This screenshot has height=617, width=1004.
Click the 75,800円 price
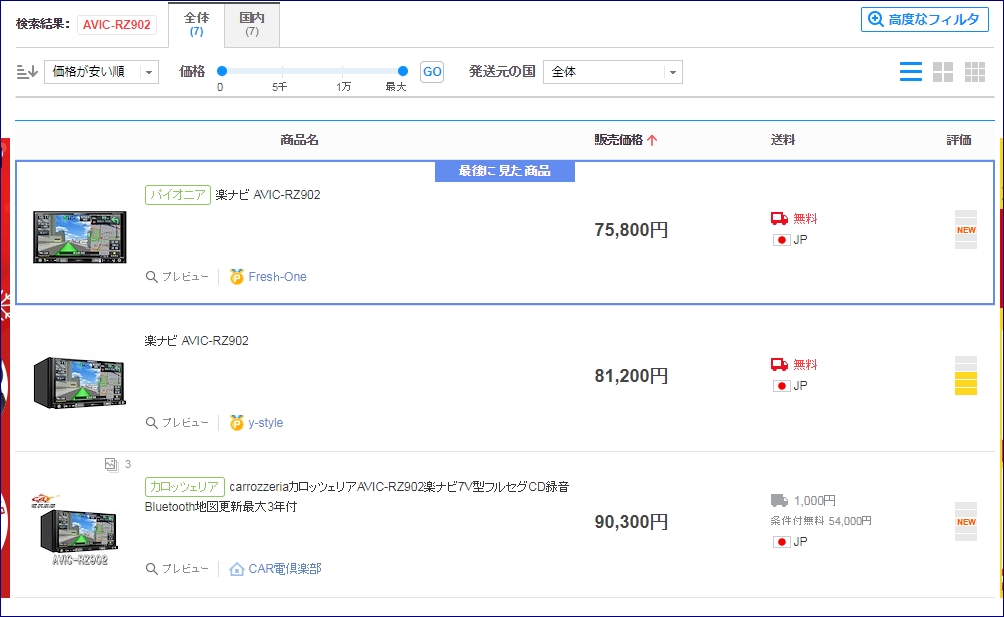pyautogui.click(x=631, y=230)
